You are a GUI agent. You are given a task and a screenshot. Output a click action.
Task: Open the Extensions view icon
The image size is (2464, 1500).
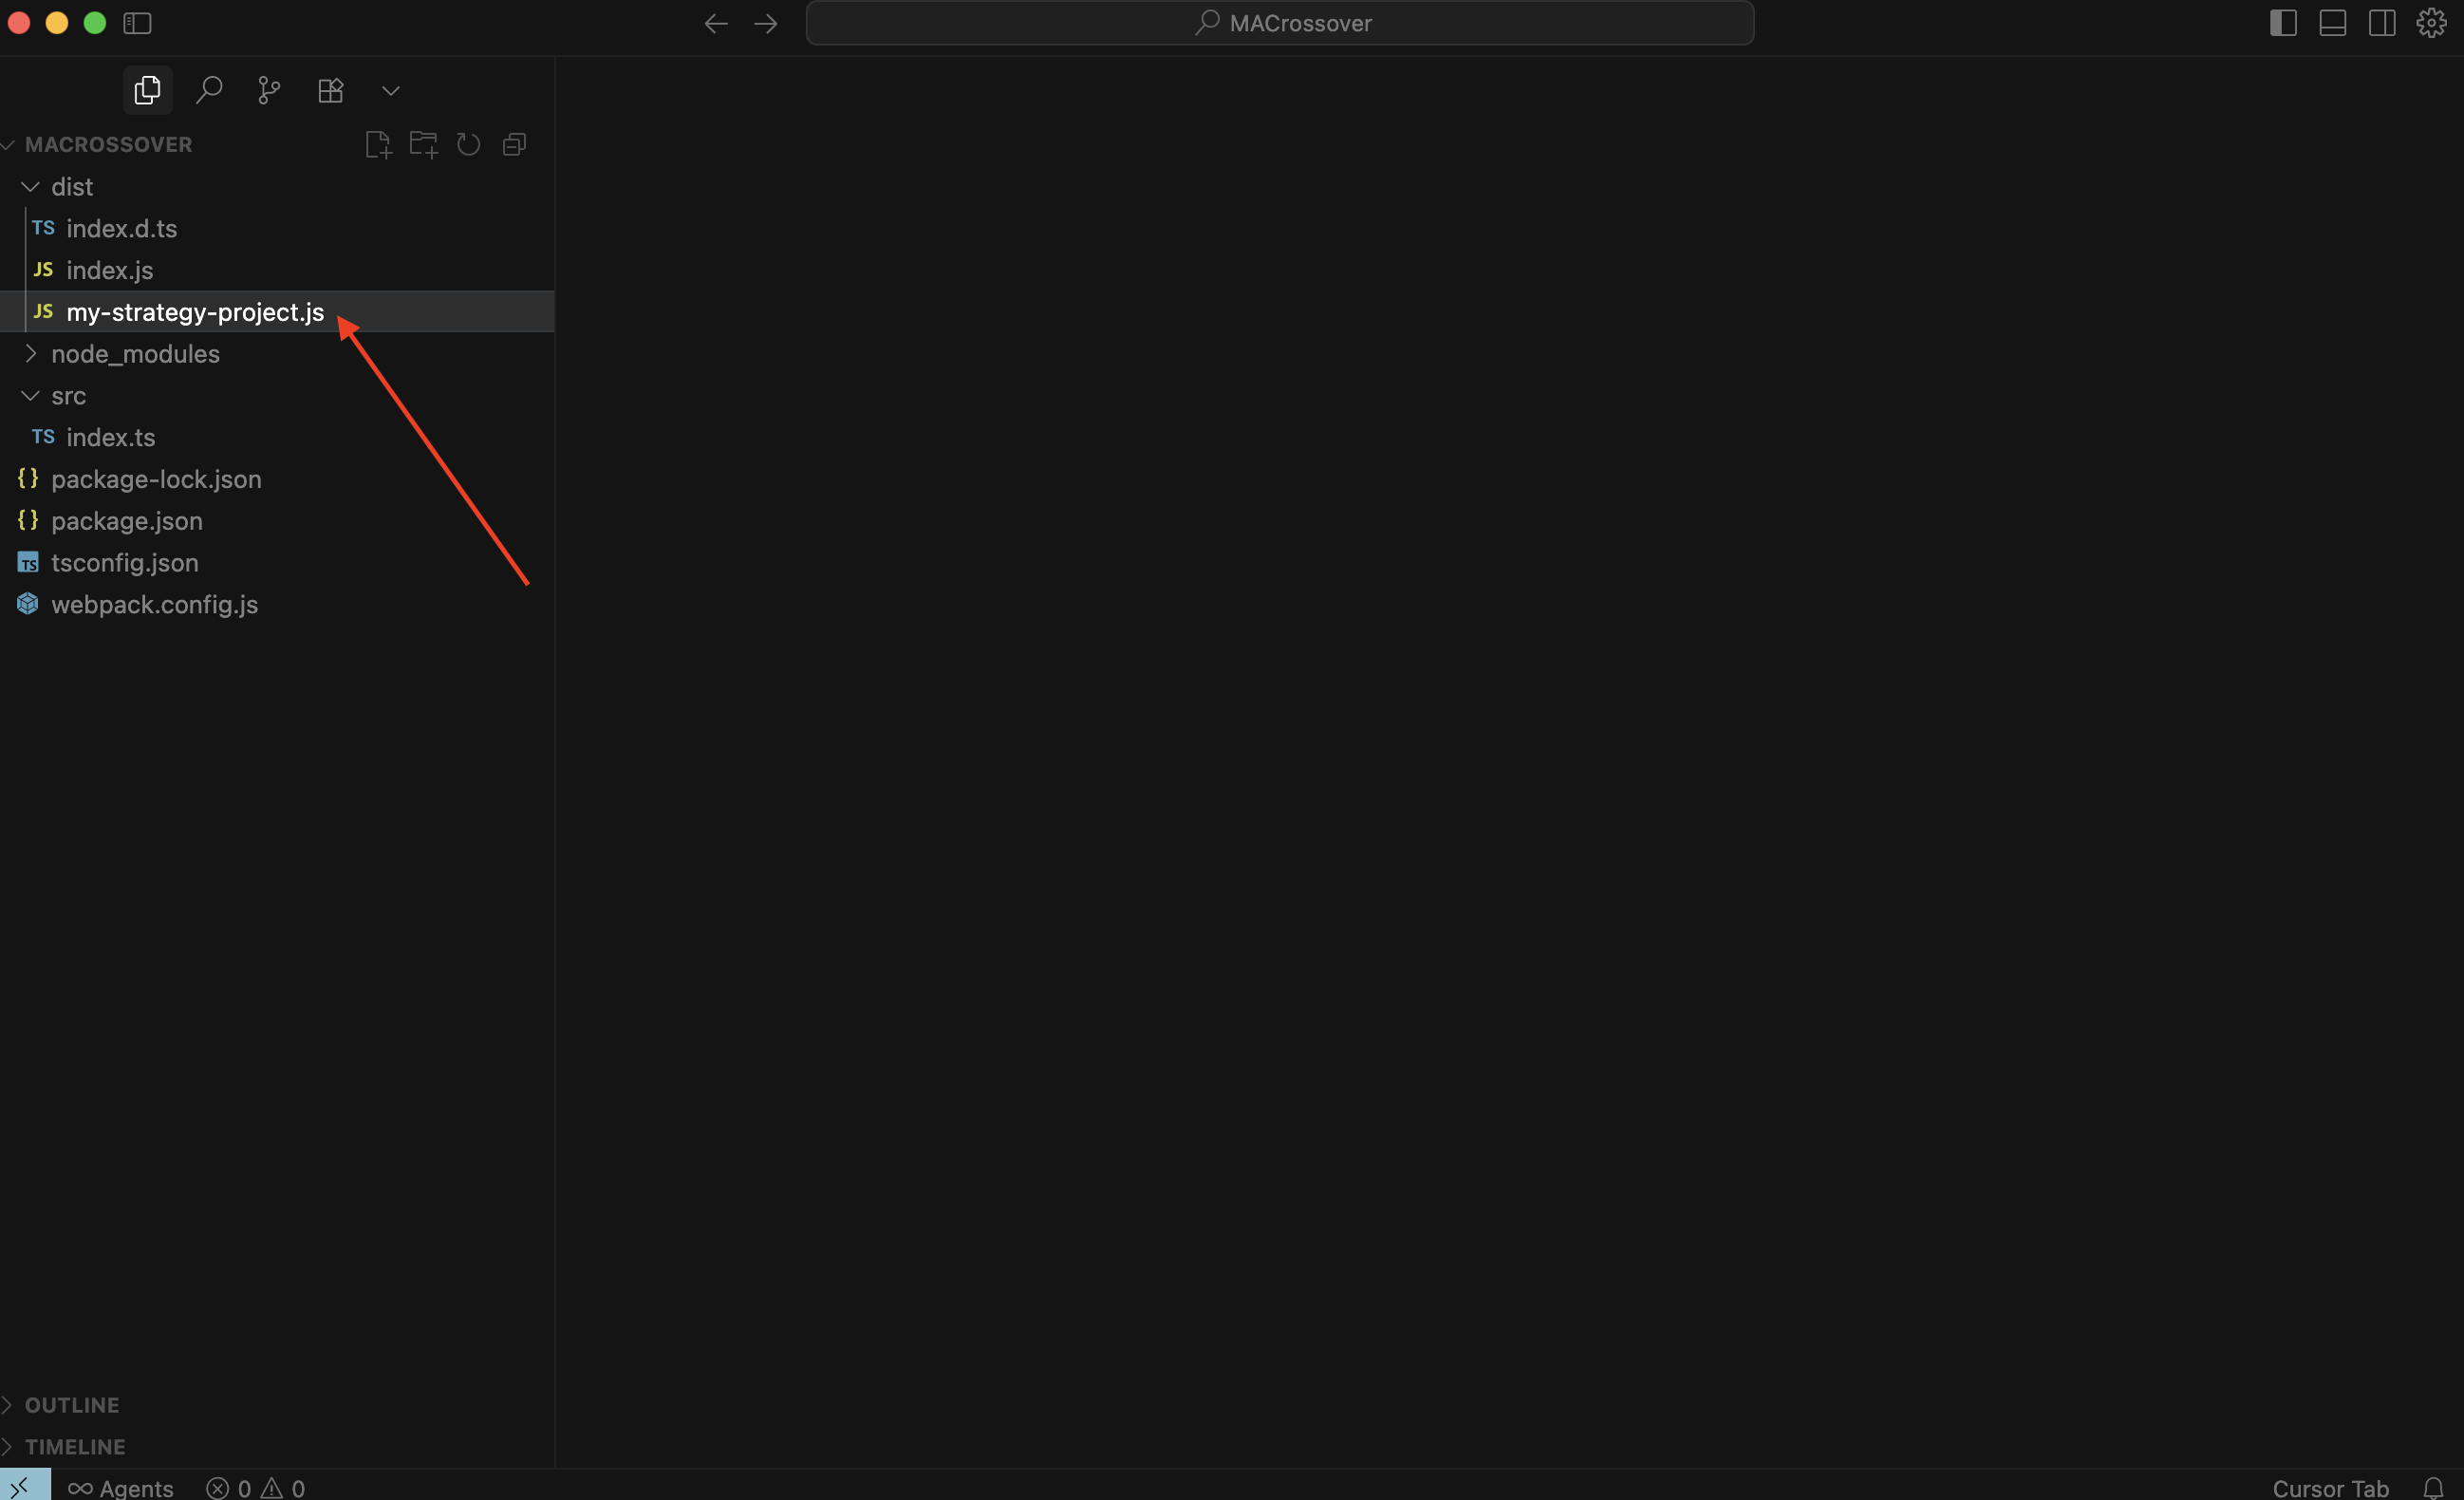click(330, 90)
